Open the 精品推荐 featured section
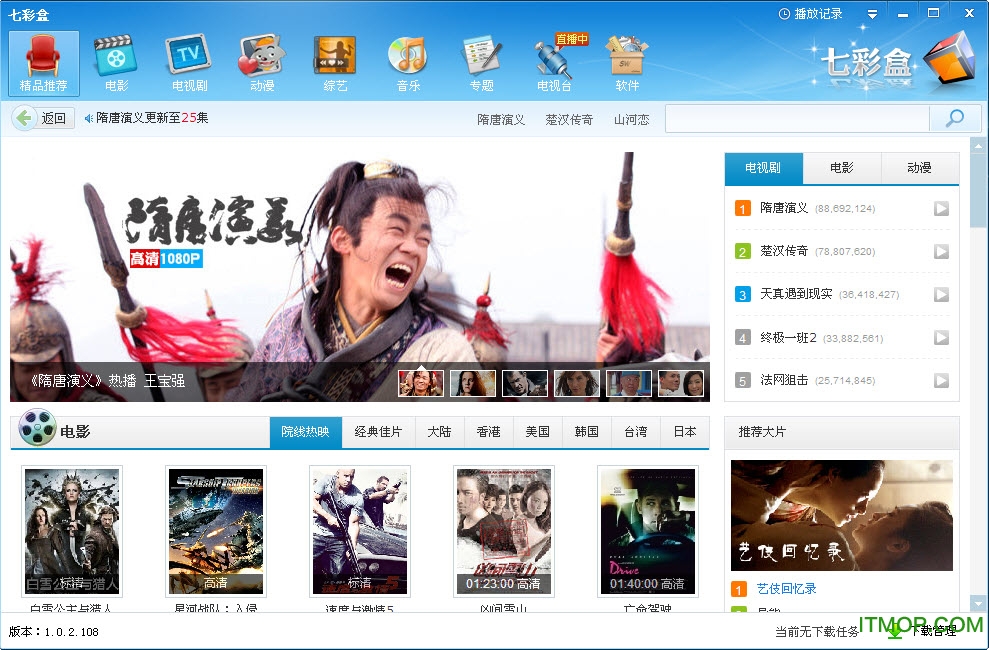 click(x=44, y=63)
